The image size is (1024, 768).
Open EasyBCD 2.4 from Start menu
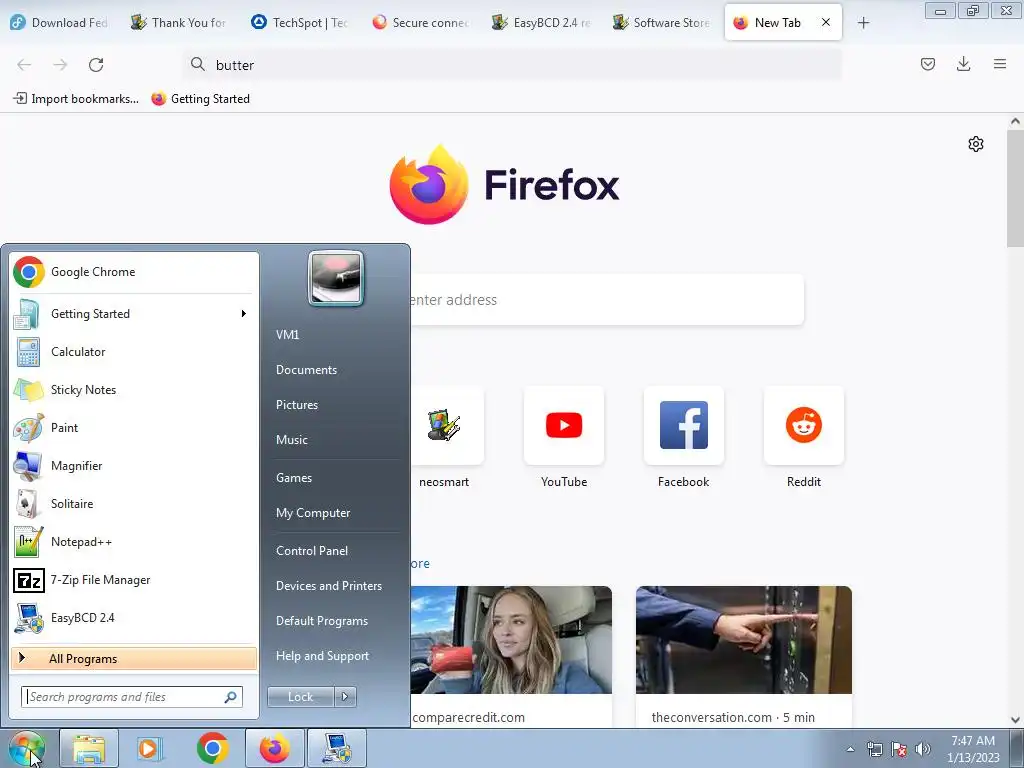[134, 618]
